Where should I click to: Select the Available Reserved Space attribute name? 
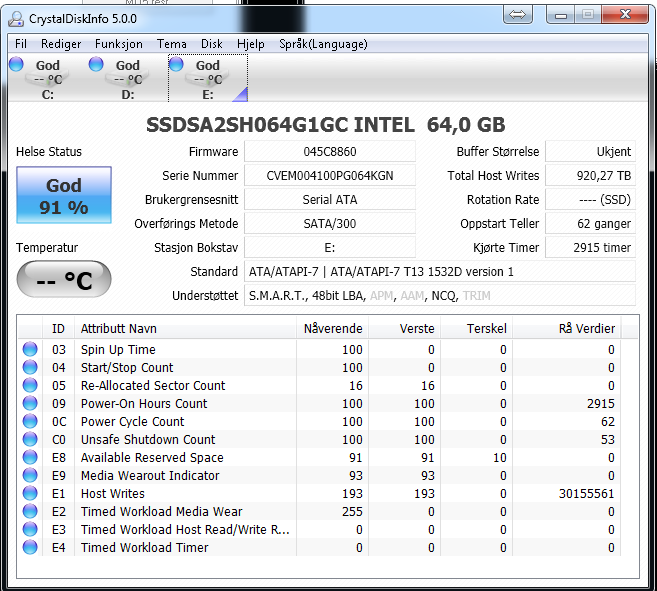click(152, 457)
